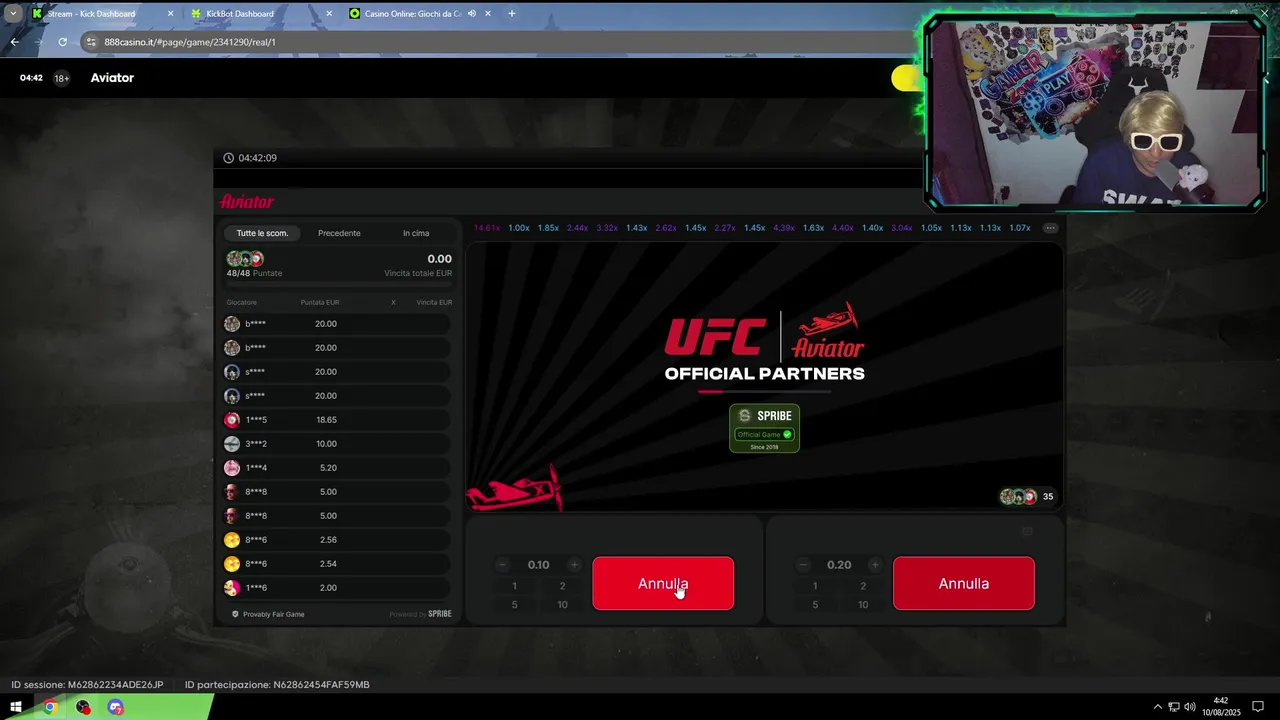
Task: Open Chrome from the taskbar
Action: pyautogui.click(x=50, y=707)
